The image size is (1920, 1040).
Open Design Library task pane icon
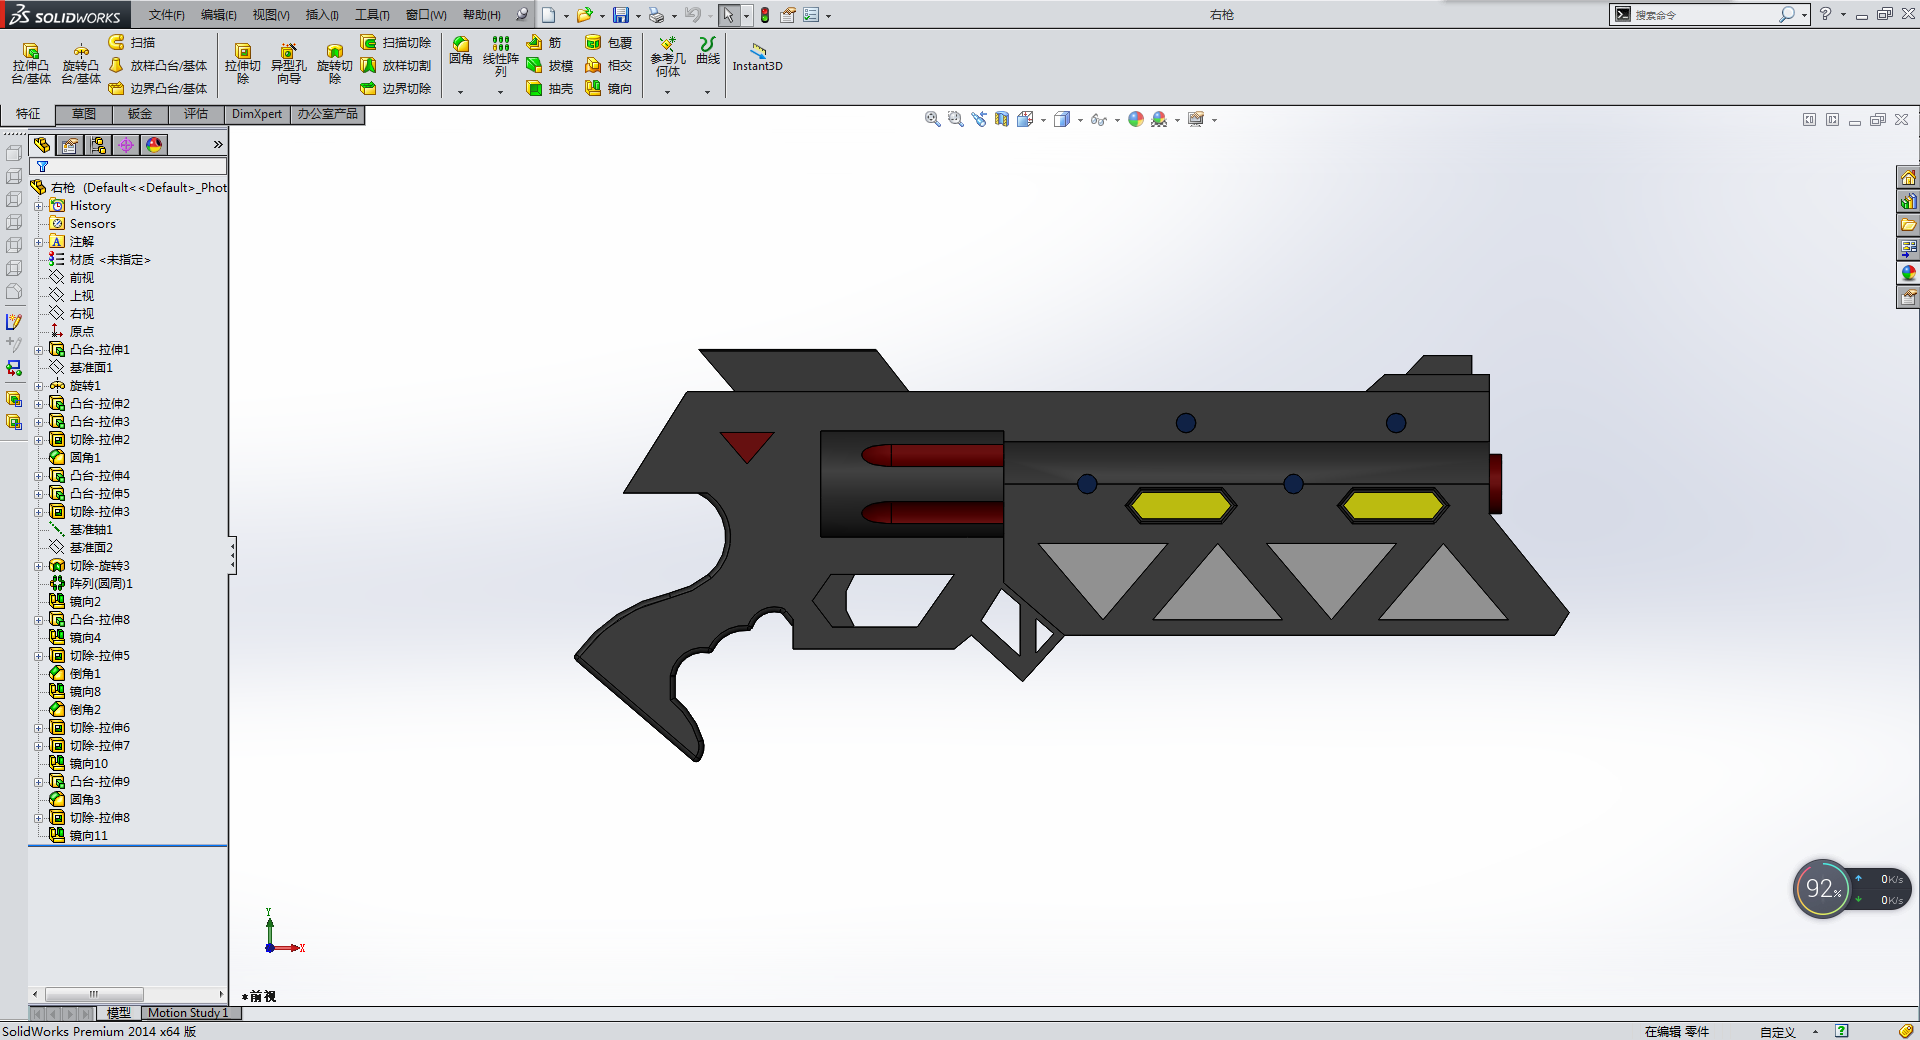tap(1908, 201)
